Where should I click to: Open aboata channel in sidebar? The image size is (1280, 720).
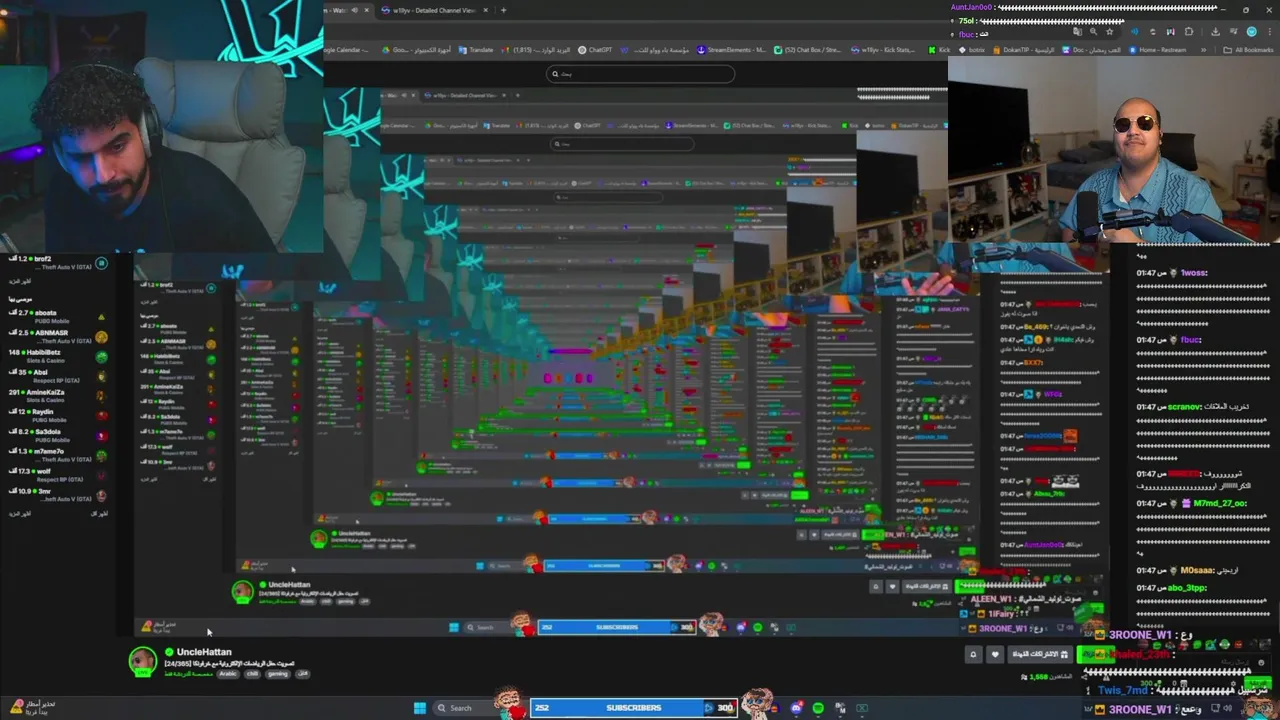pyautogui.click(x=58, y=316)
